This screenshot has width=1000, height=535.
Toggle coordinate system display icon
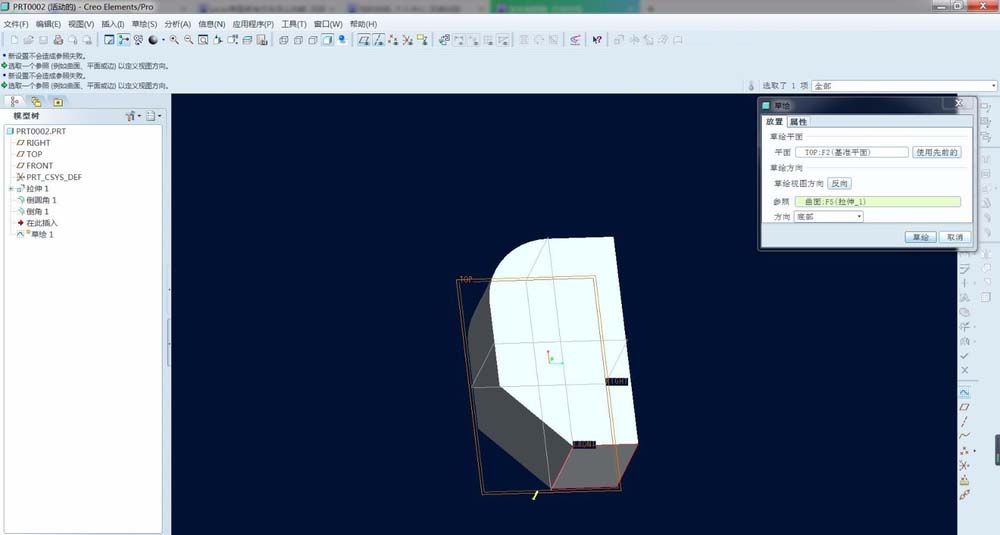pos(408,40)
